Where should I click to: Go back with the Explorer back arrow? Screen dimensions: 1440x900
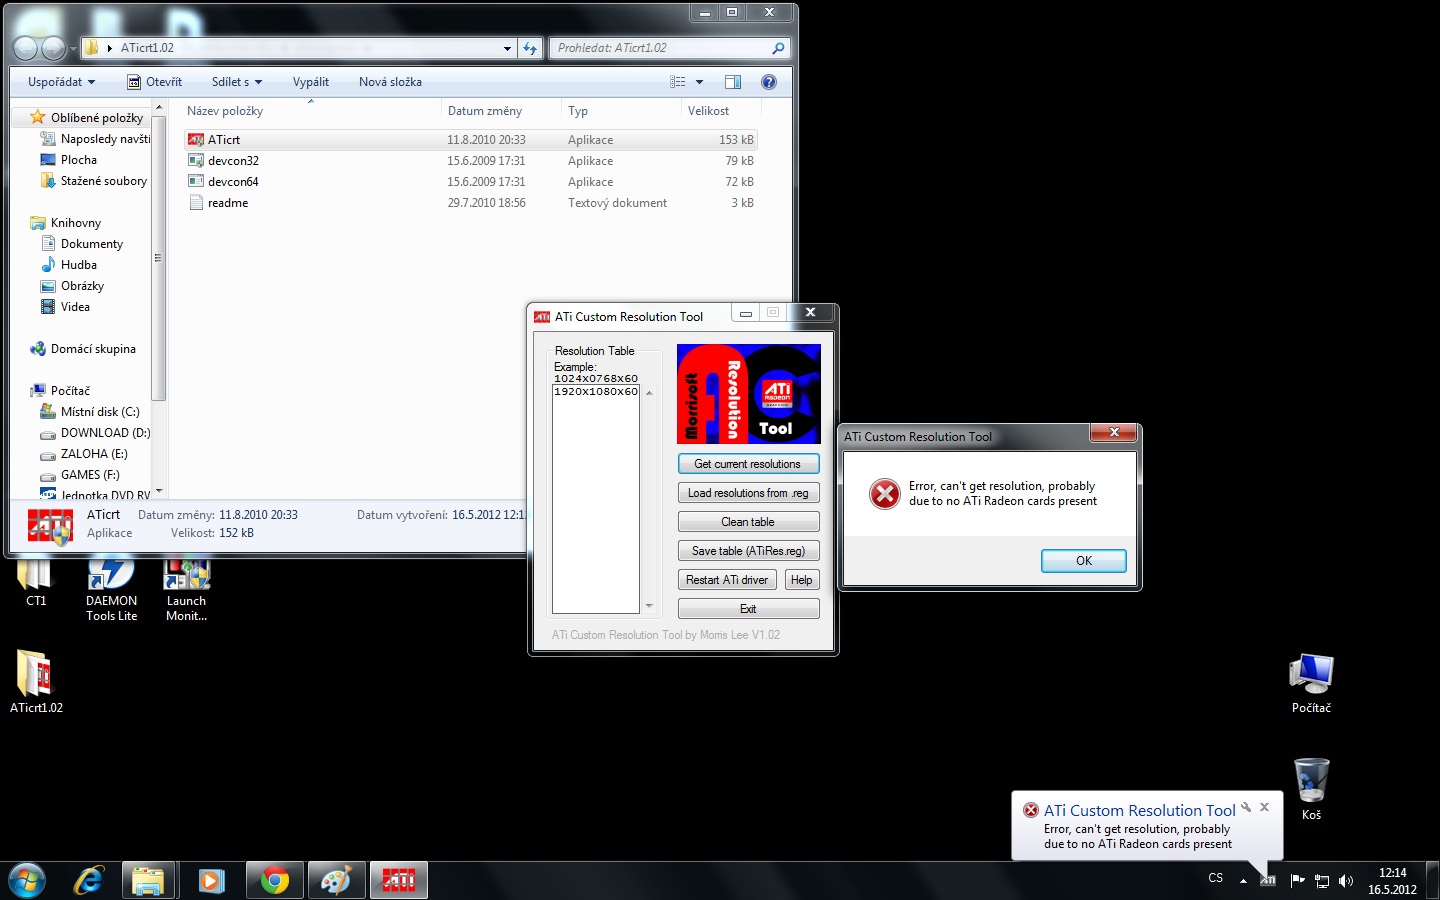tap(26, 48)
